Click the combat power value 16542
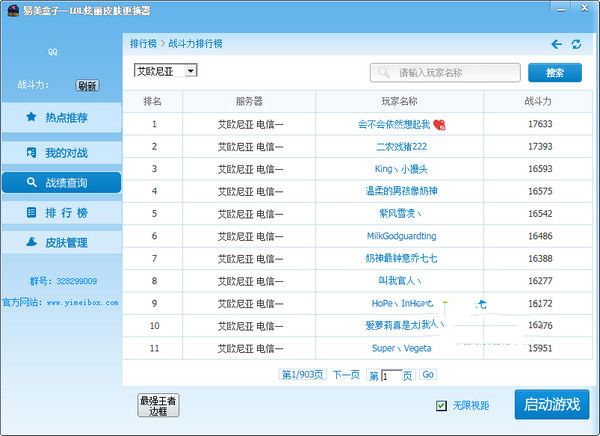600x436 pixels. tap(540, 214)
